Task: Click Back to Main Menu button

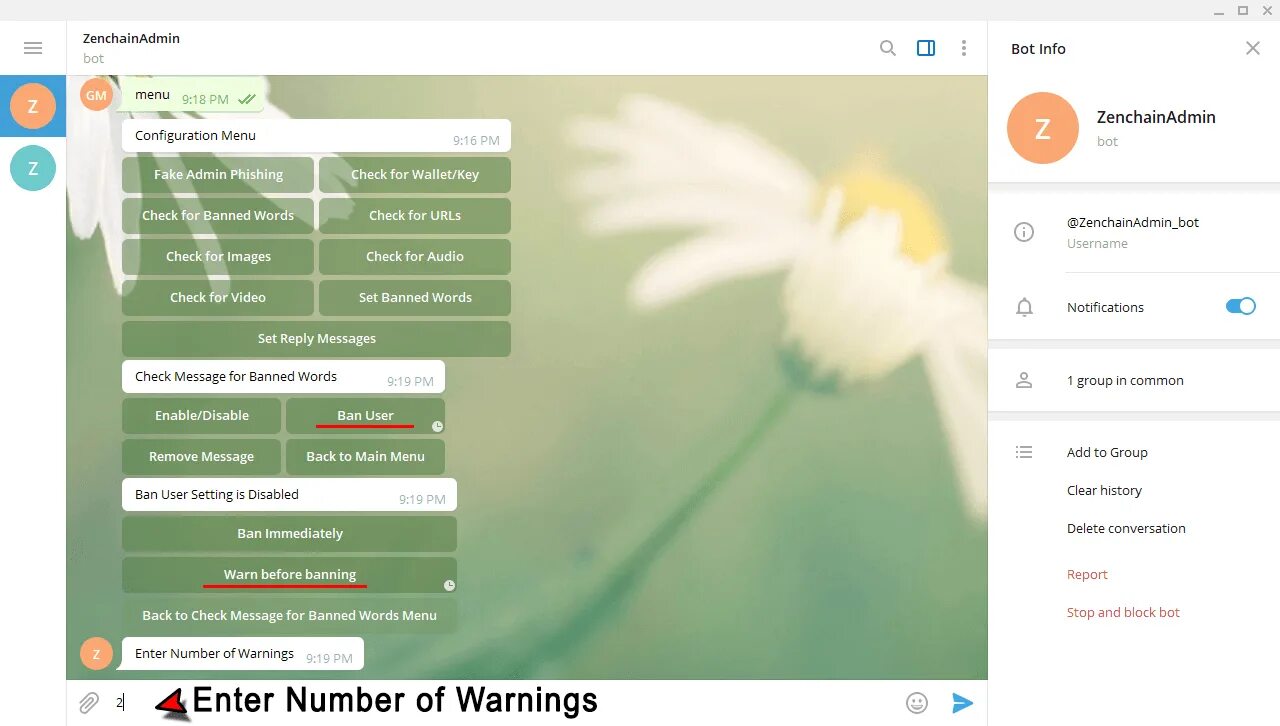Action: (x=365, y=456)
